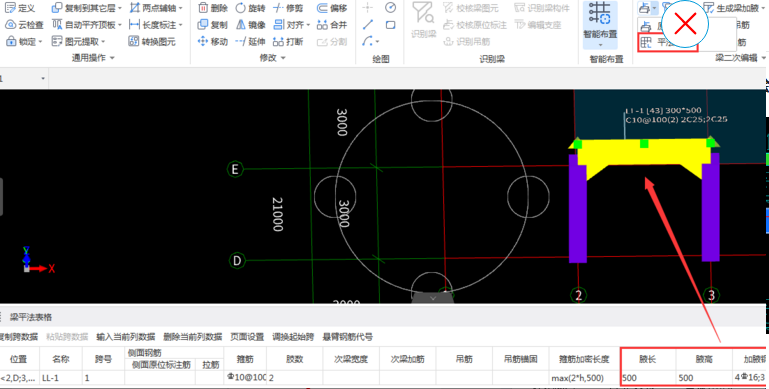Click 页面设置 in beam table toolbar
The height and width of the screenshot is (389, 769).
click(247, 337)
